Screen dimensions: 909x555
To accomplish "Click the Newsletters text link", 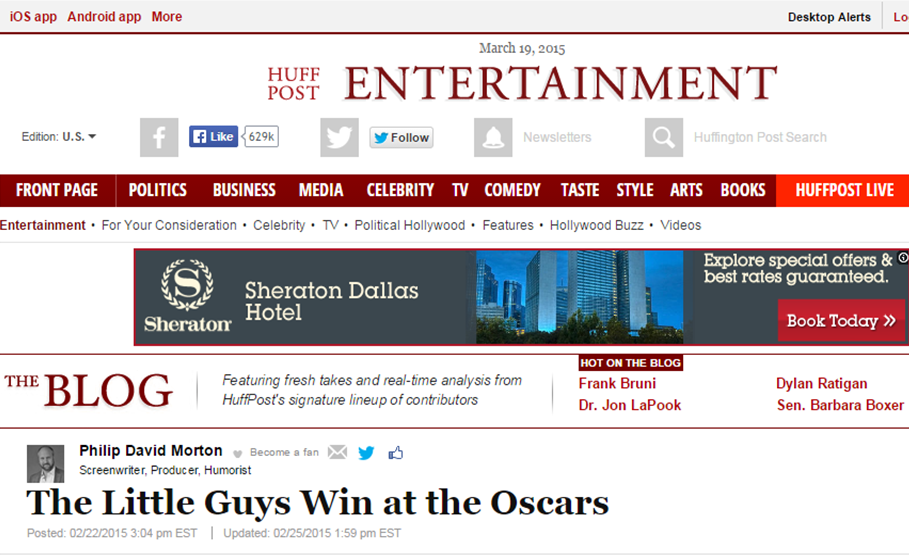I will point(557,137).
